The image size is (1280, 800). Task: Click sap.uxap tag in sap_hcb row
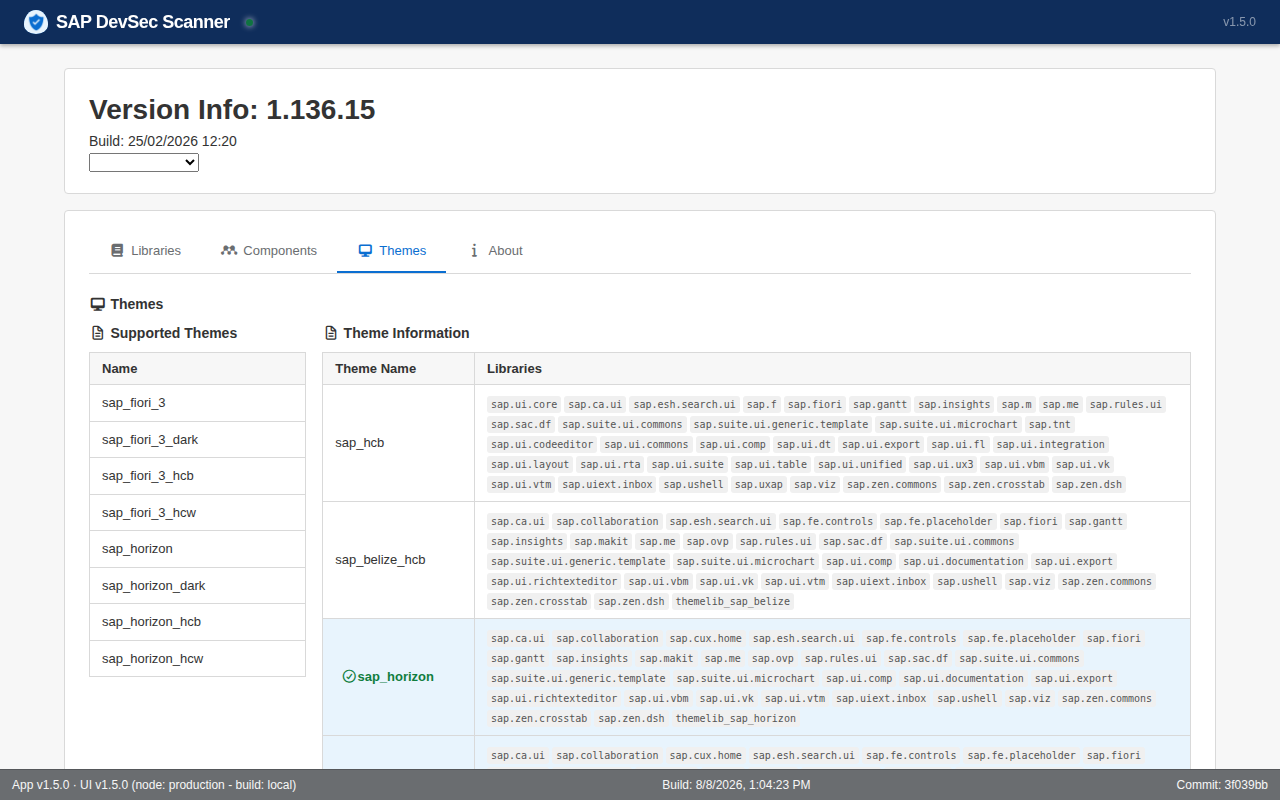758,485
